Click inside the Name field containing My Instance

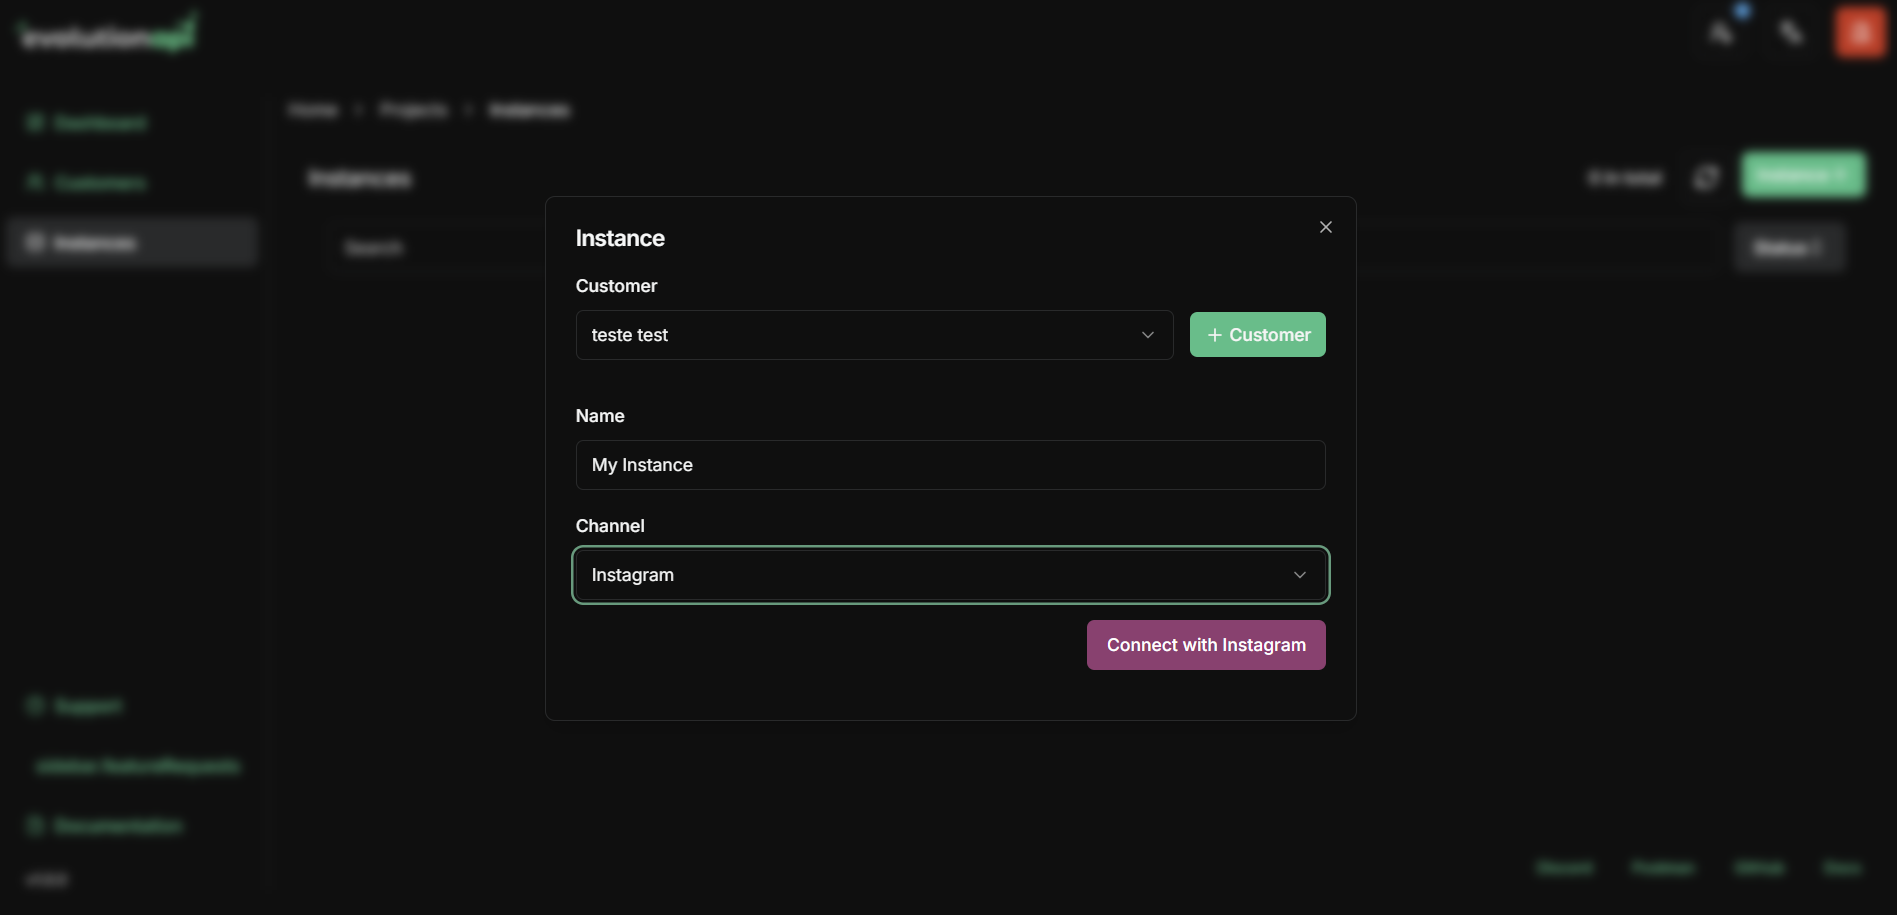click(x=949, y=465)
